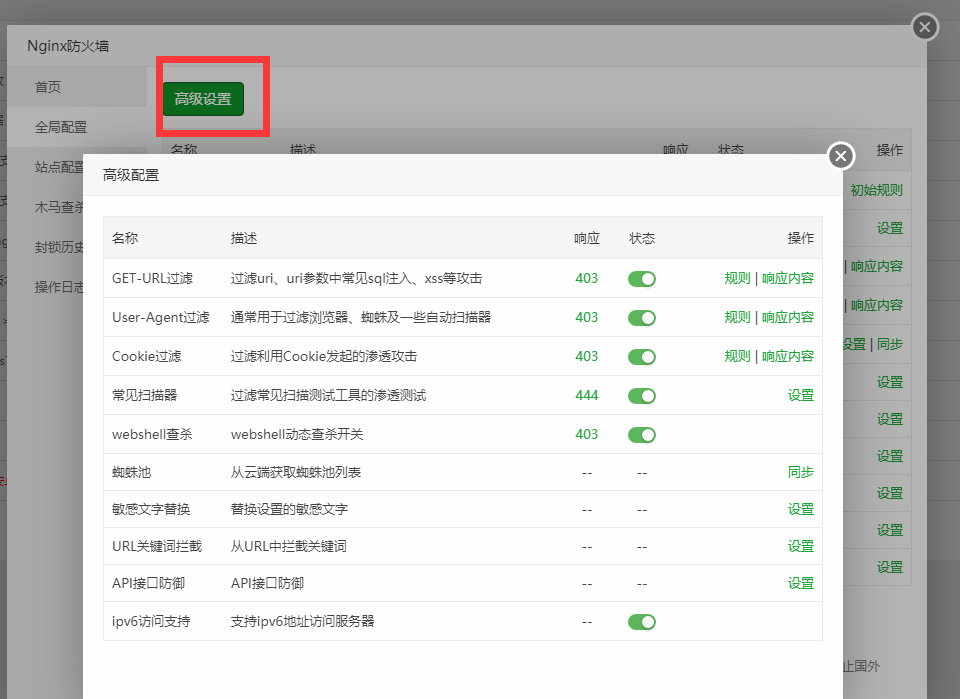Disable the GET-URL过滤 toggle

tap(642, 278)
